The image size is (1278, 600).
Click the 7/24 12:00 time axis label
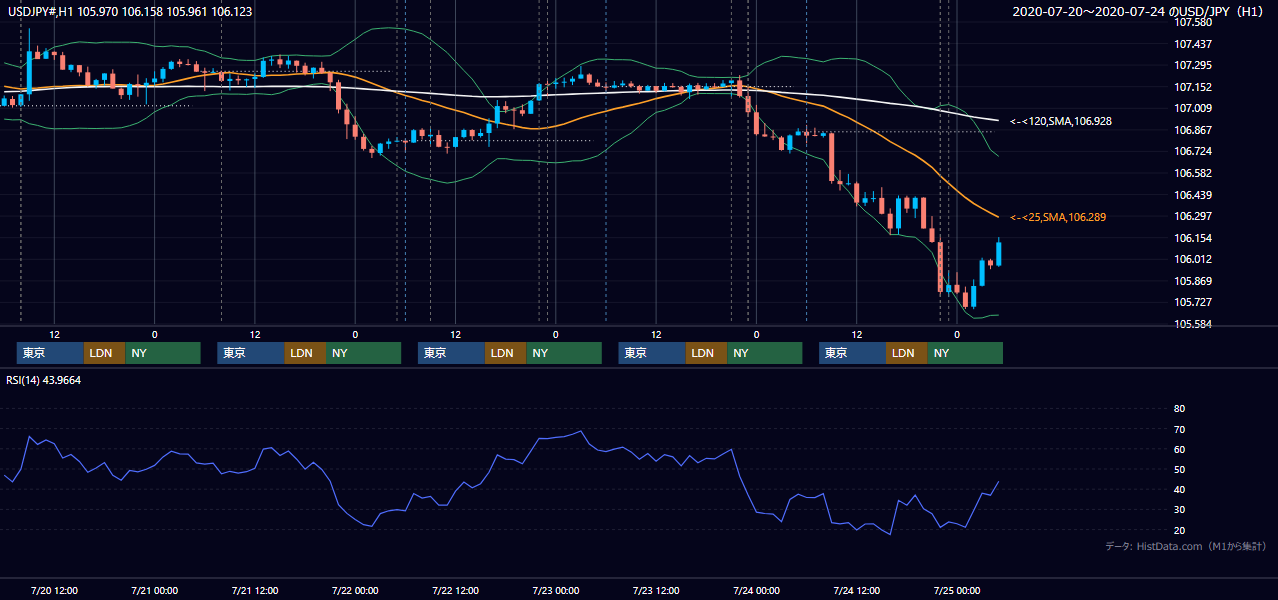tap(856, 590)
